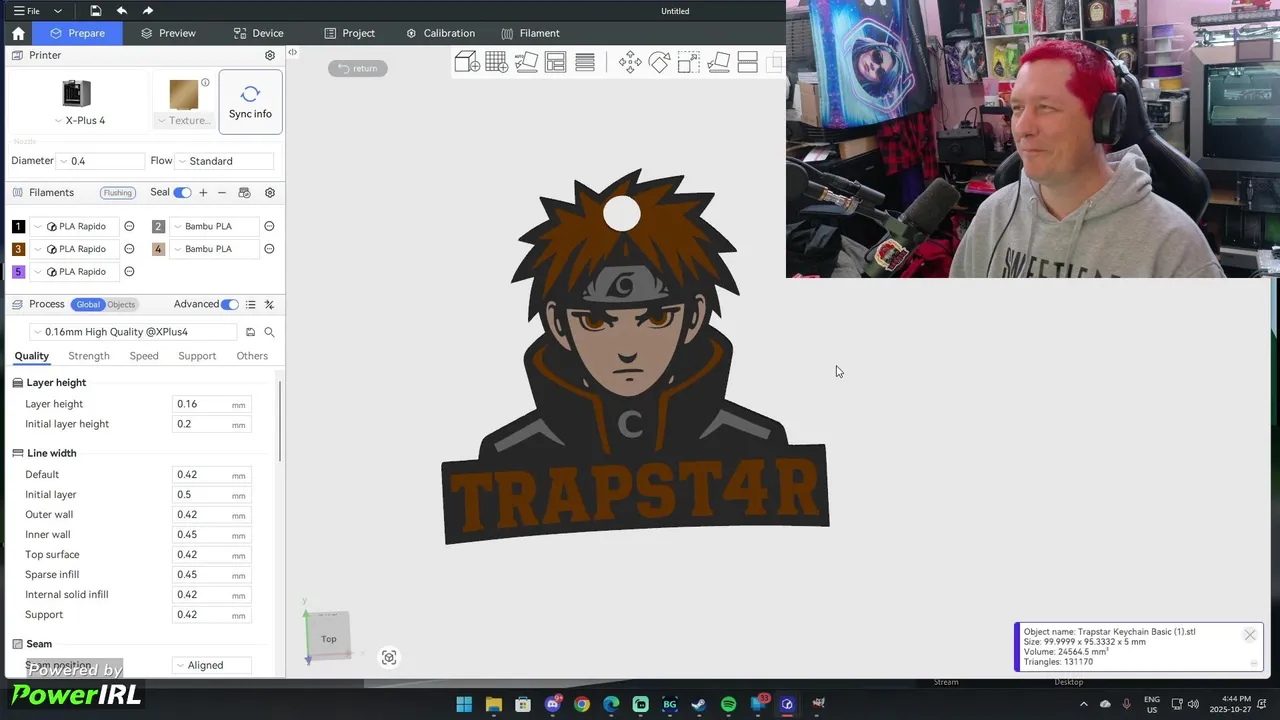Click the compare presets icon

coord(269,304)
